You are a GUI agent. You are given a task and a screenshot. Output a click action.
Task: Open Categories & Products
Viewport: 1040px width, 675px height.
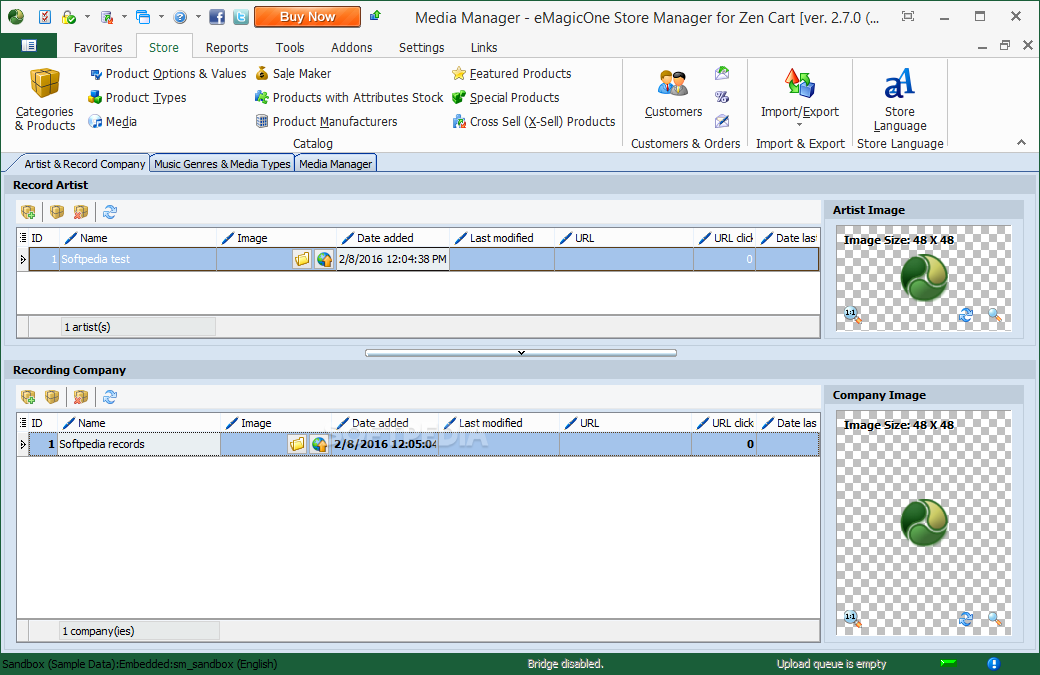point(45,99)
